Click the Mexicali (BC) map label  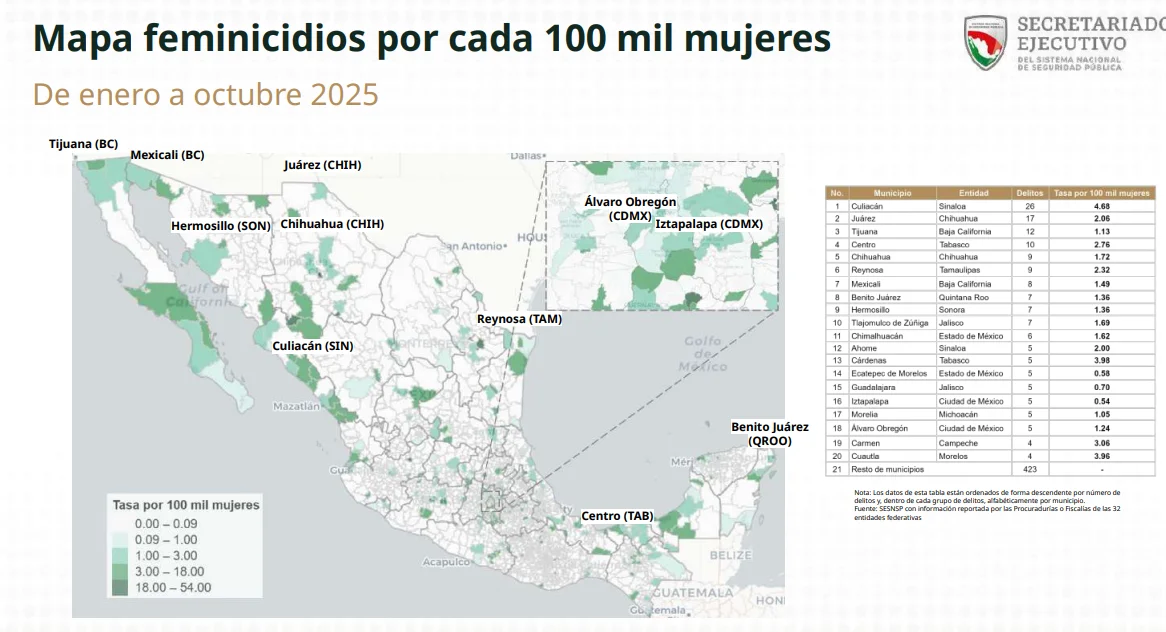167,155
